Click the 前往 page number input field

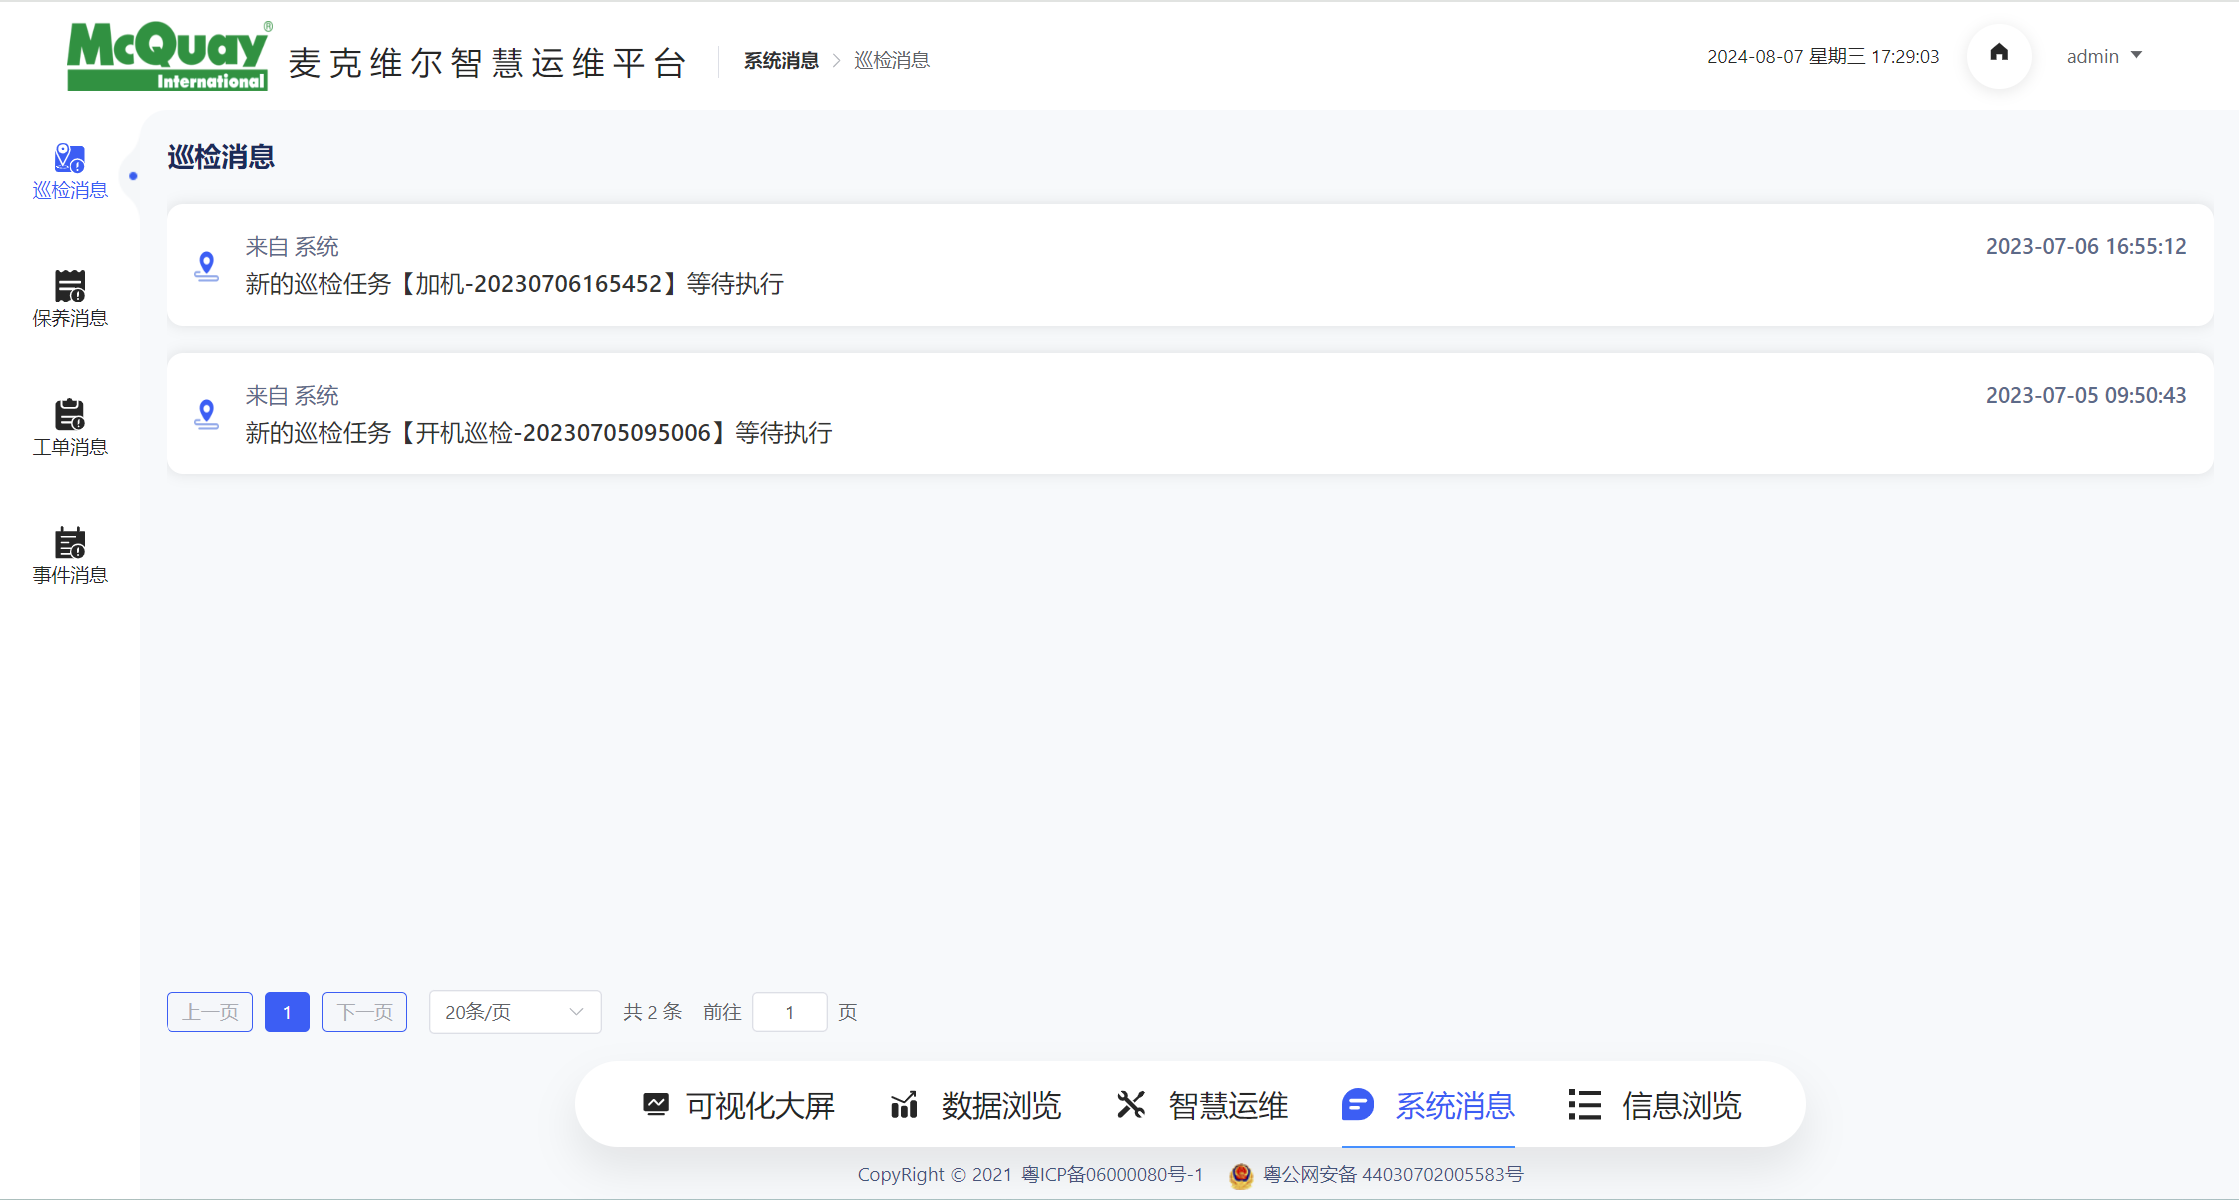click(x=789, y=1012)
